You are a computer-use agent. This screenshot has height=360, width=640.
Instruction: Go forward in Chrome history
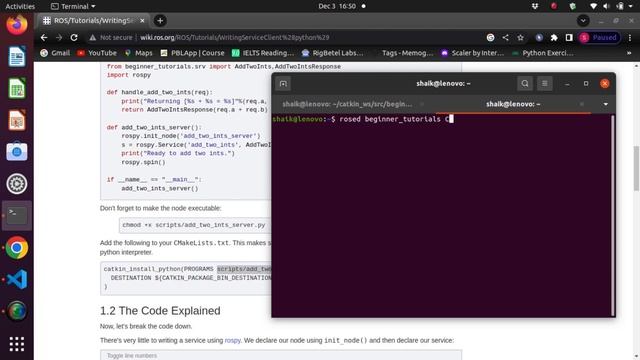tap(59, 38)
